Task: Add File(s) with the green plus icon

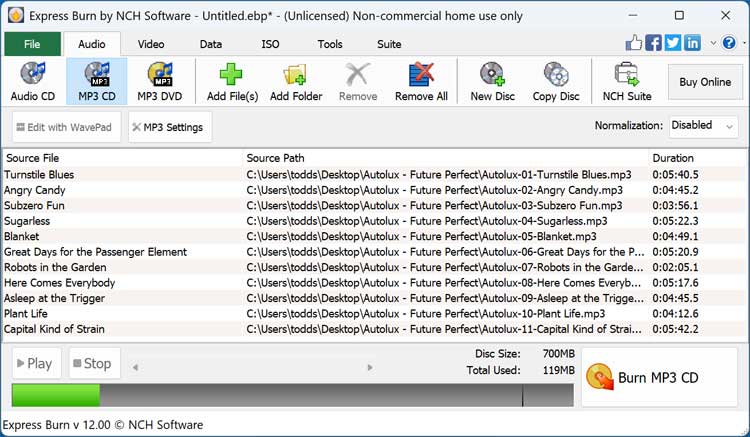Action: click(232, 81)
